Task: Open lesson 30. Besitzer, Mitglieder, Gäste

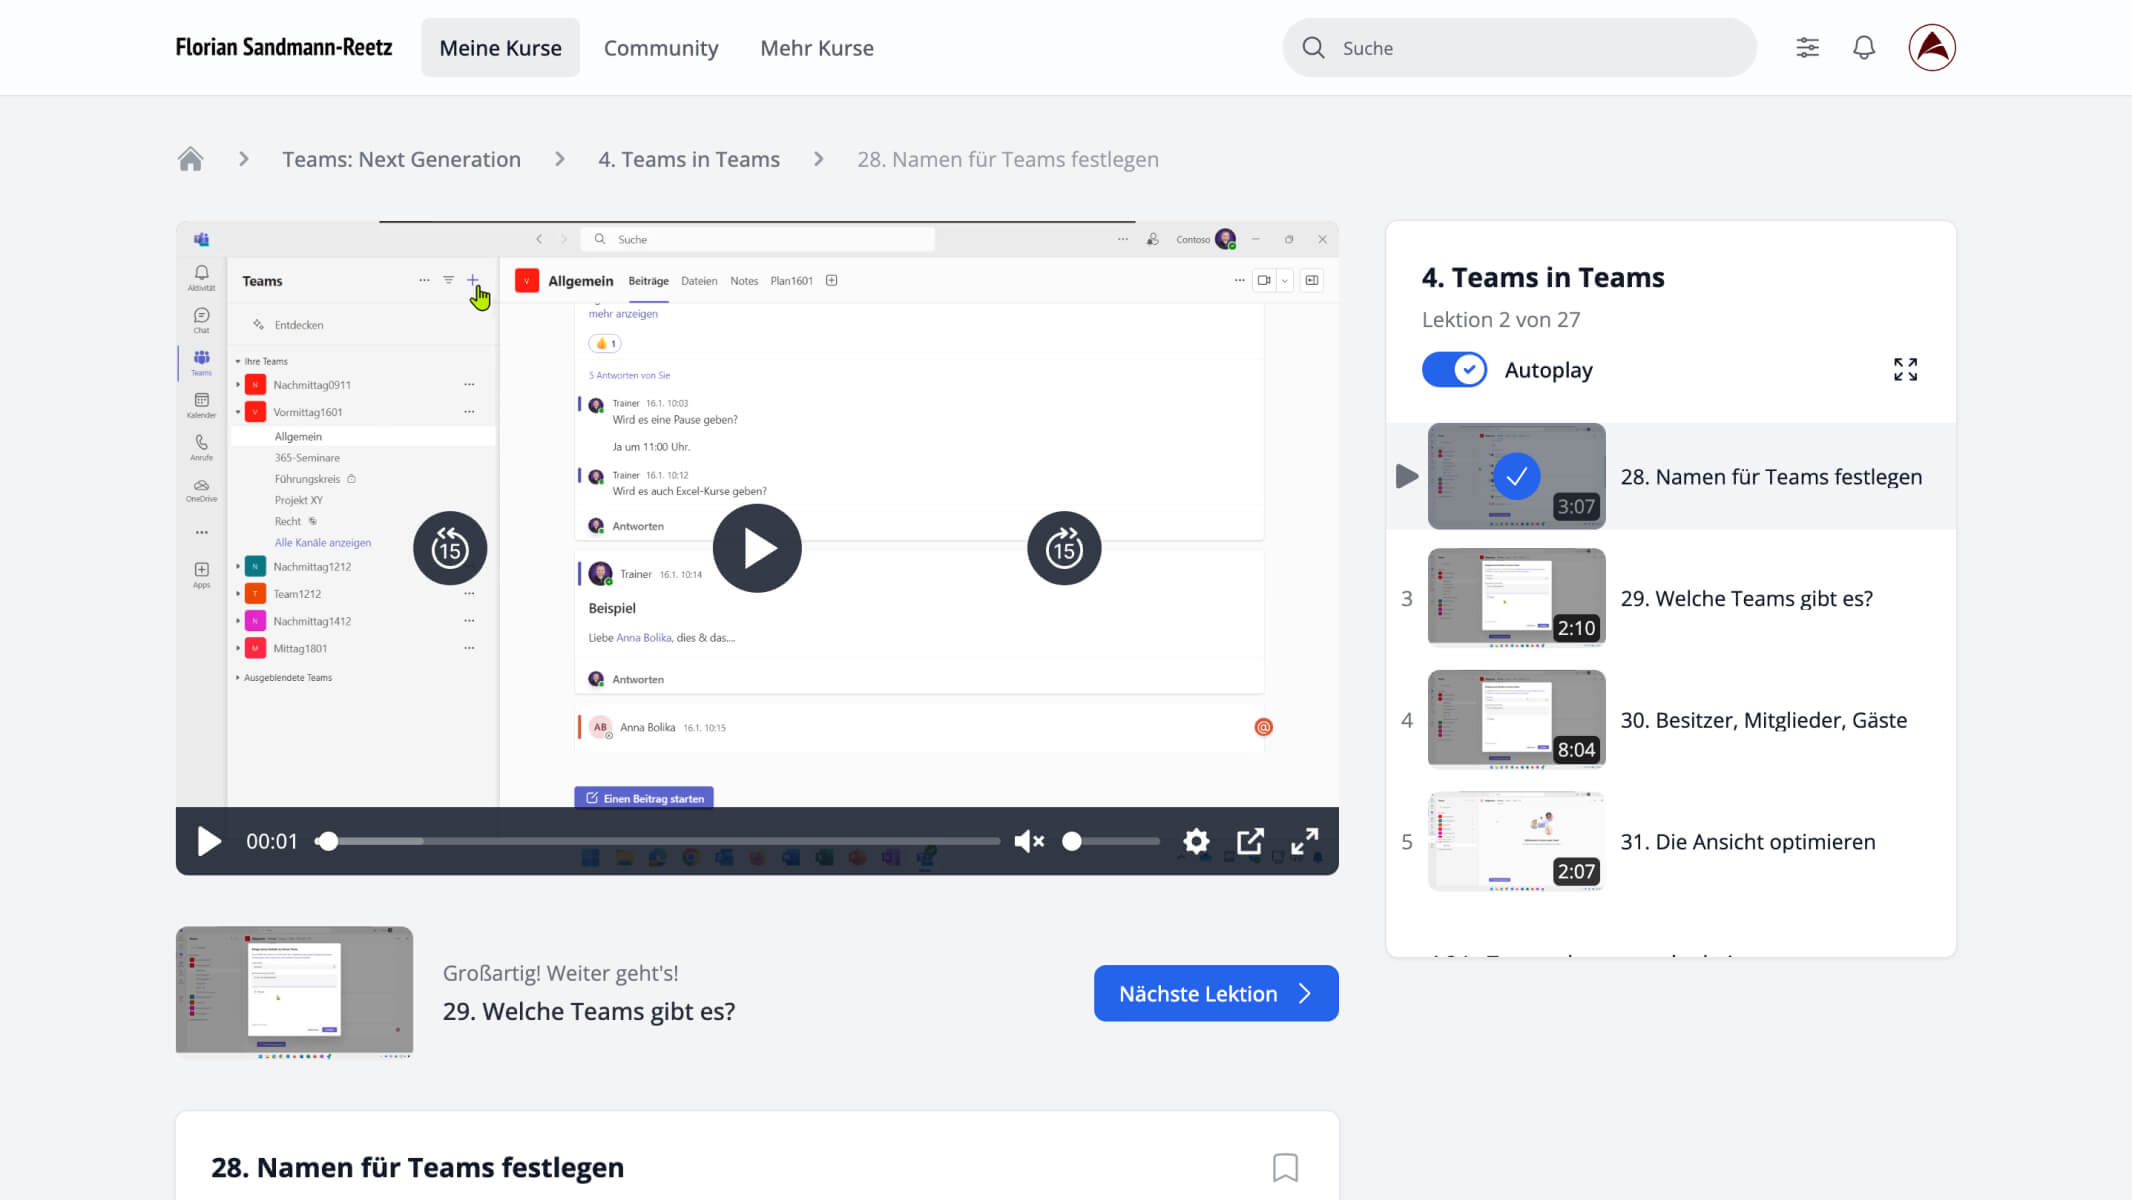Action: pos(1763,720)
